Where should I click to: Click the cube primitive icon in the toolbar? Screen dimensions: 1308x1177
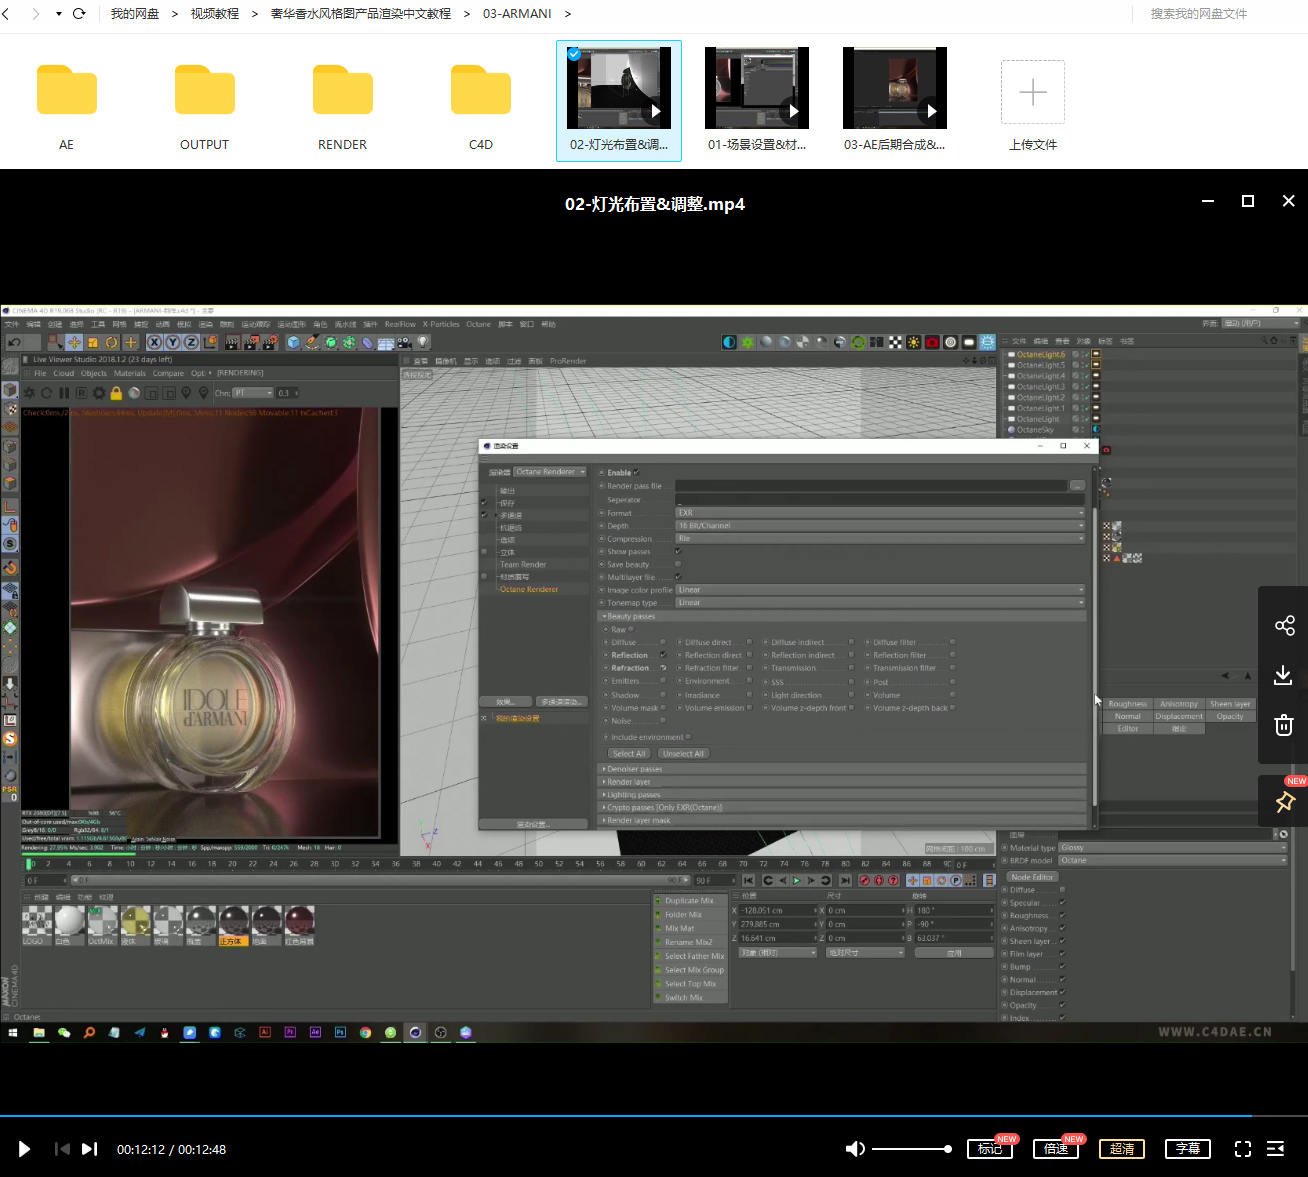click(x=293, y=342)
